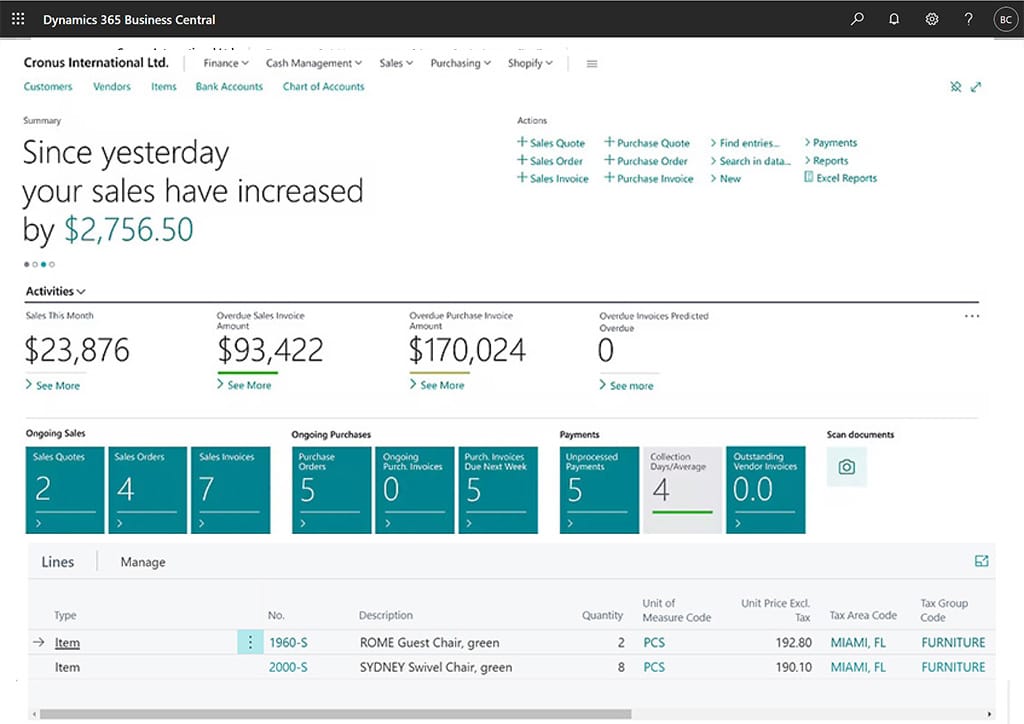Expand the New action group
Image resolution: width=1024 pixels, height=724 pixels.
click(726, 178)
